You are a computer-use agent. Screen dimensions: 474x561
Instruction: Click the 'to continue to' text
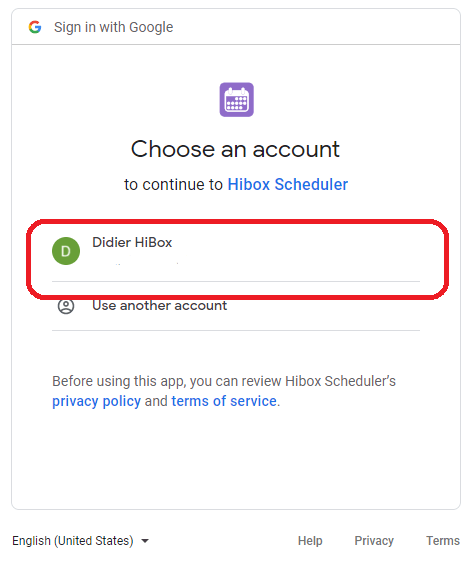[x=174, y=185]
